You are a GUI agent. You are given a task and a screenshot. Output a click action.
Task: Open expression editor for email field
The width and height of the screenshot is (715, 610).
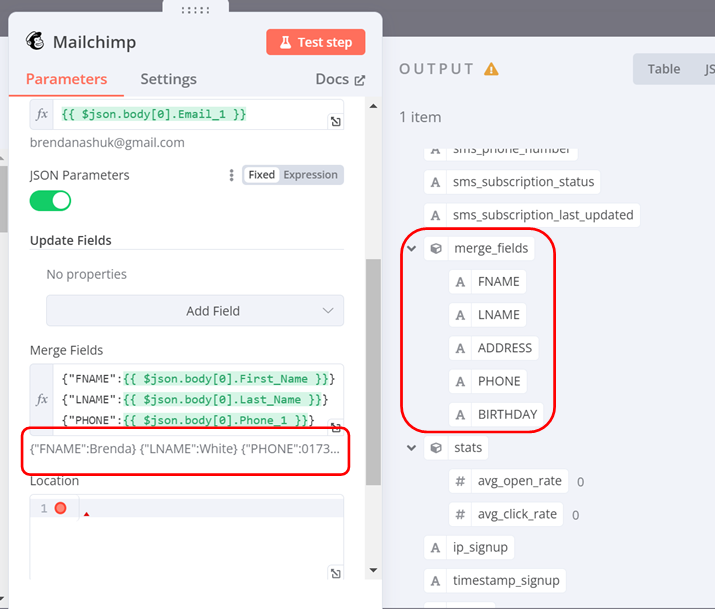coord(336,121)
